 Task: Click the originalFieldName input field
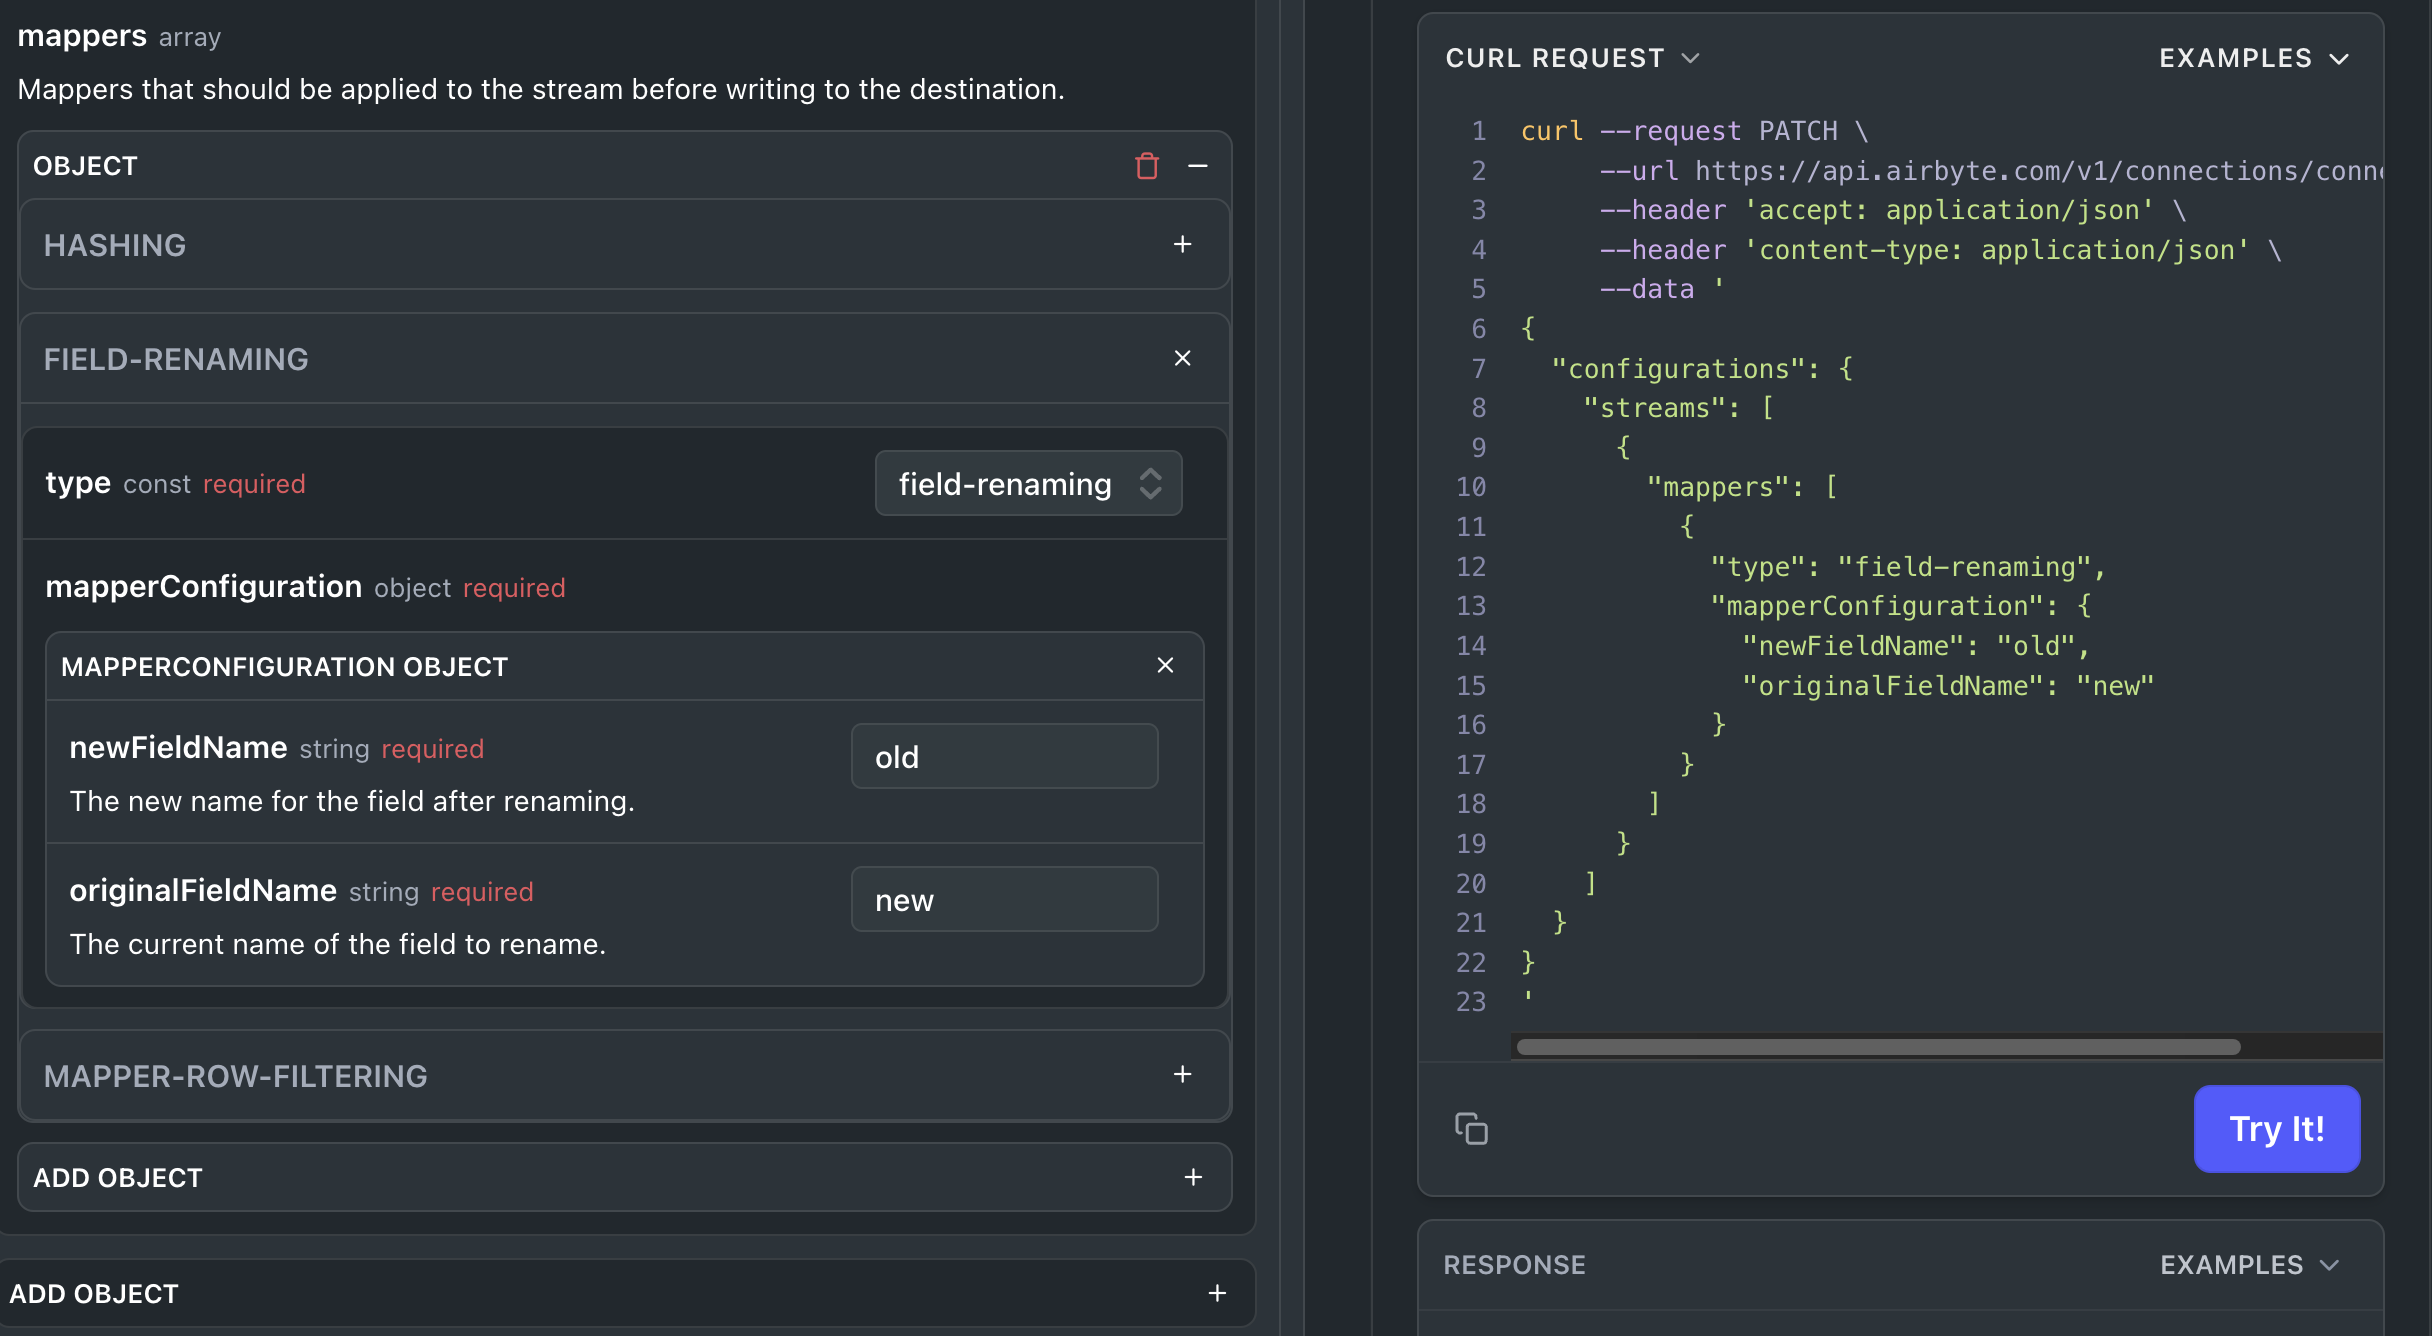click(1003, 898)
